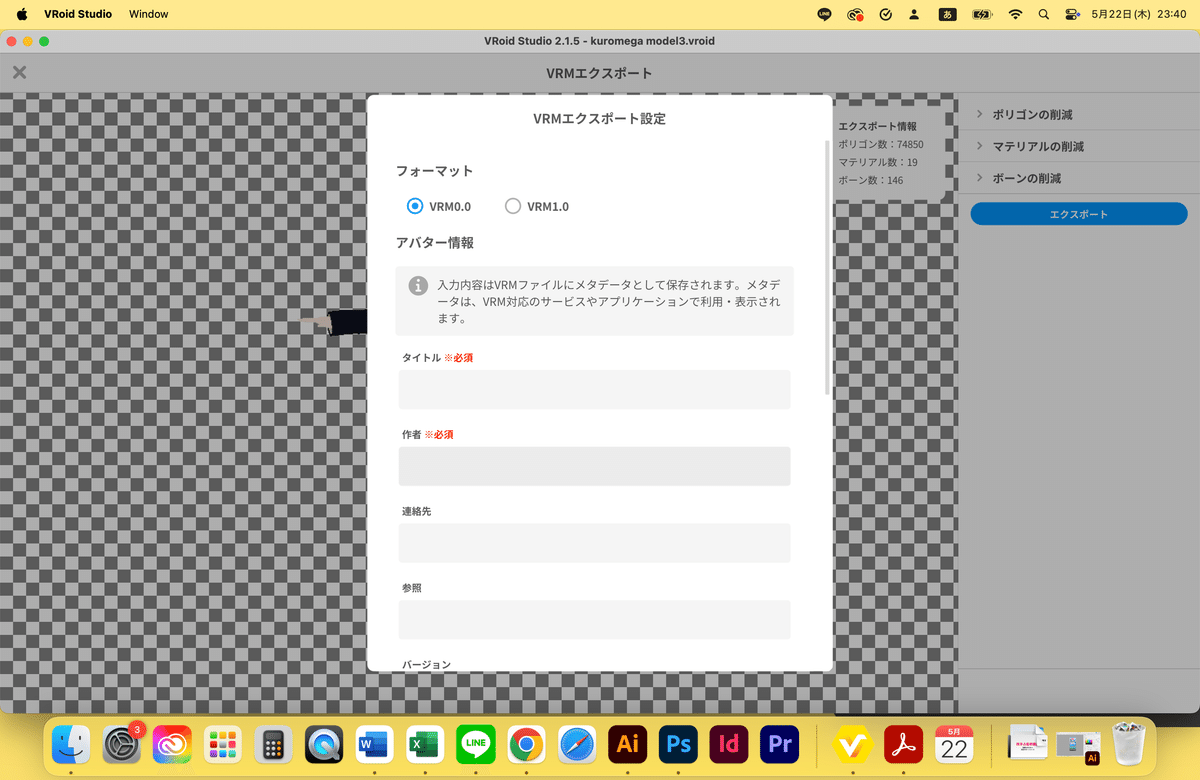Click the タイトル input field
Screen dimensions: 1200x780
[594, 389]
